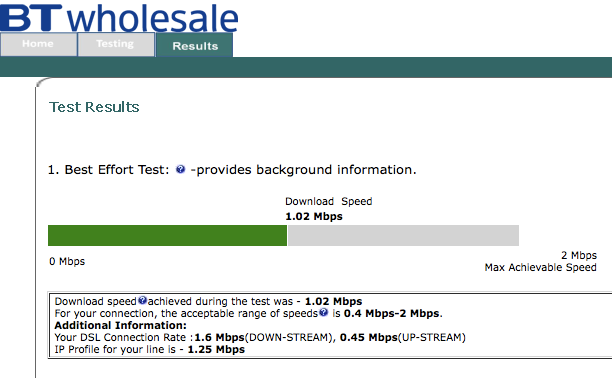Click the grey unfilled portion of speed bar
The height and width of the screenshot is (378, 612).
tap(403, 235)
